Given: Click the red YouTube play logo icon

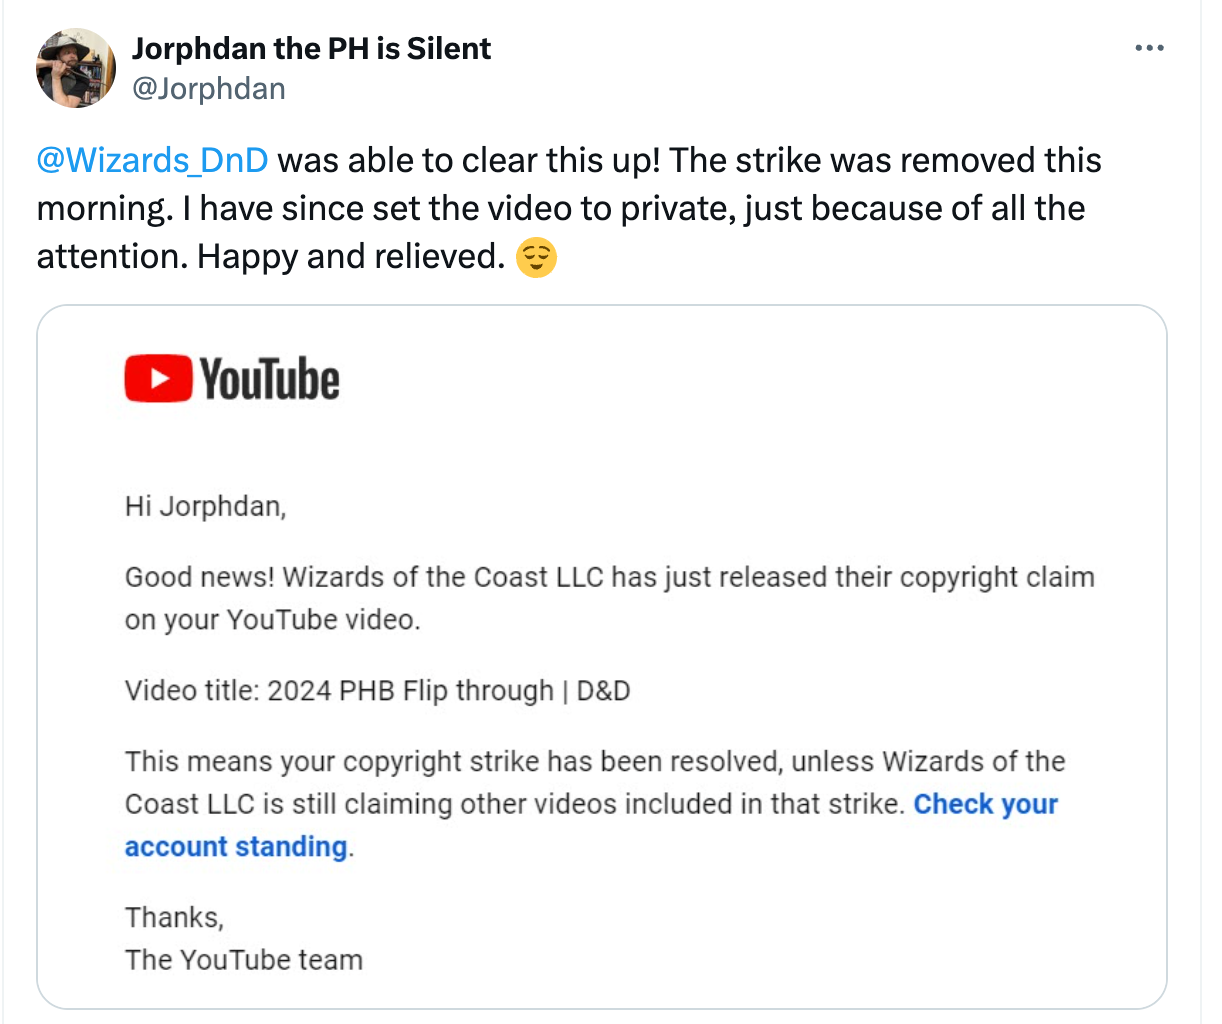Looking at the screenshot, I should (158, 379).
